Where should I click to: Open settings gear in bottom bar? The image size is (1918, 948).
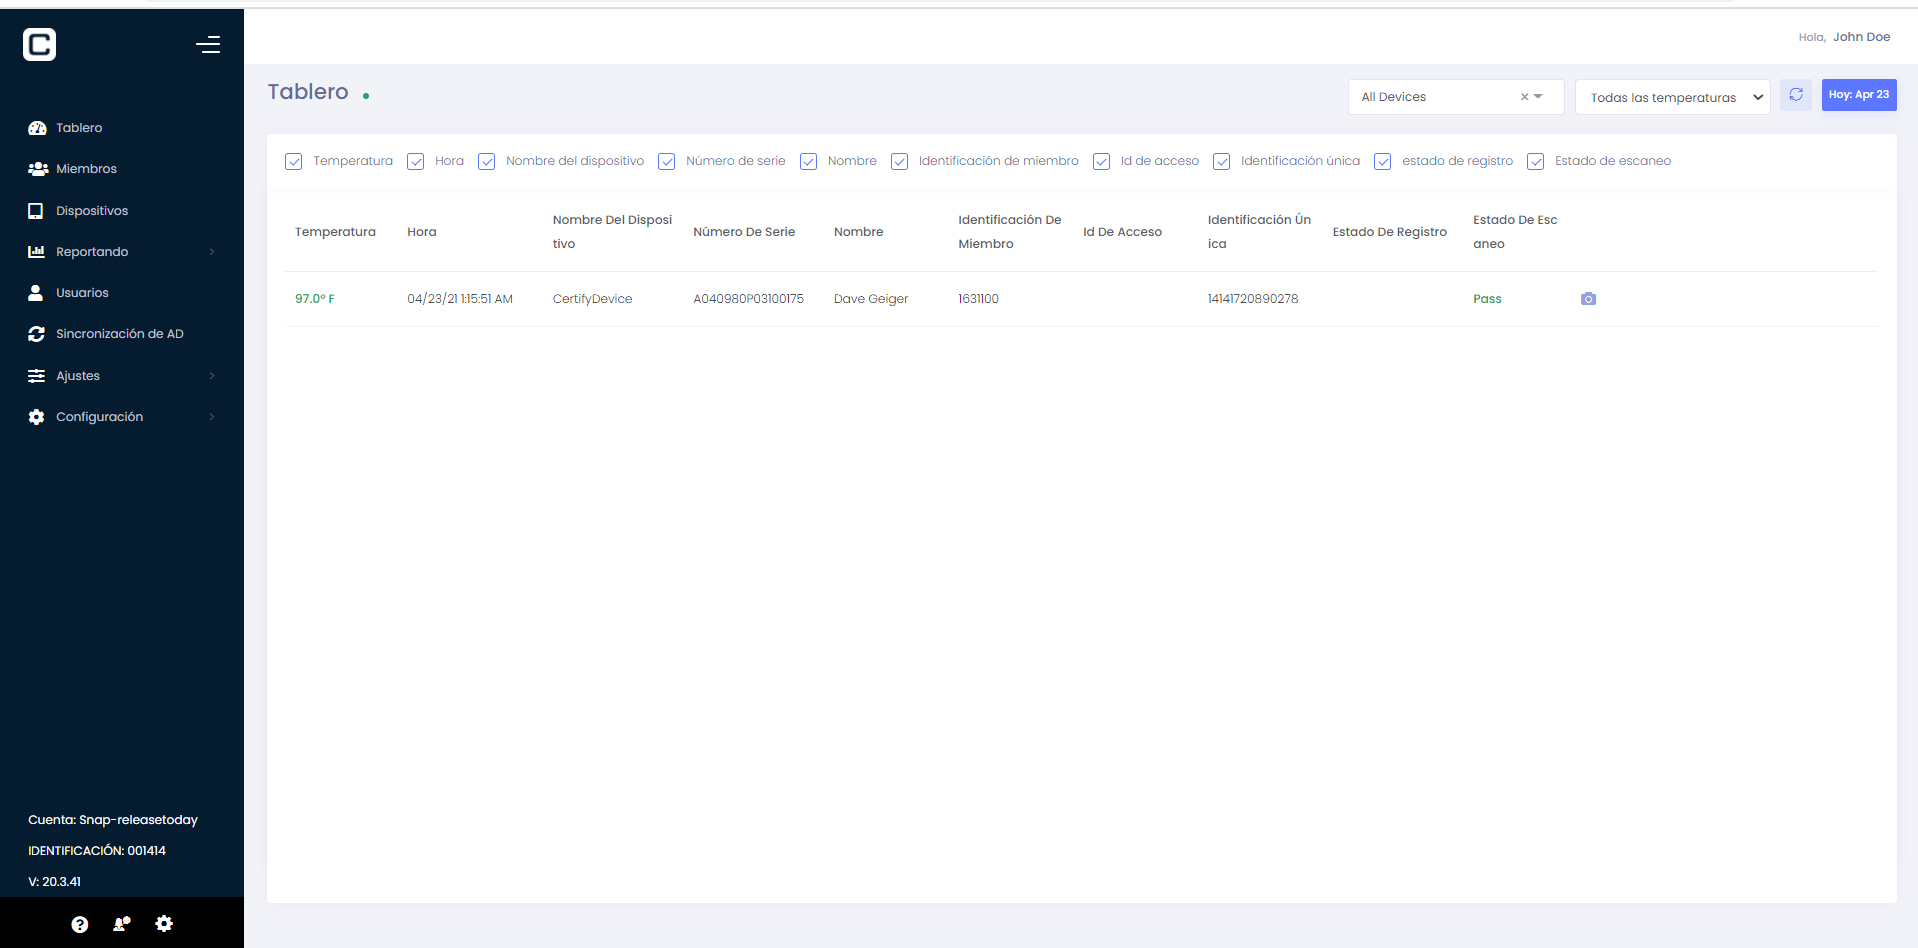[x=164, y=924]
